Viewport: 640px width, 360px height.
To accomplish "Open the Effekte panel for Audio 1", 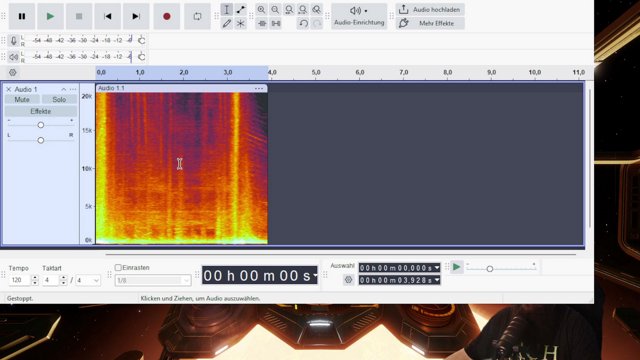I will pos(41,111).
